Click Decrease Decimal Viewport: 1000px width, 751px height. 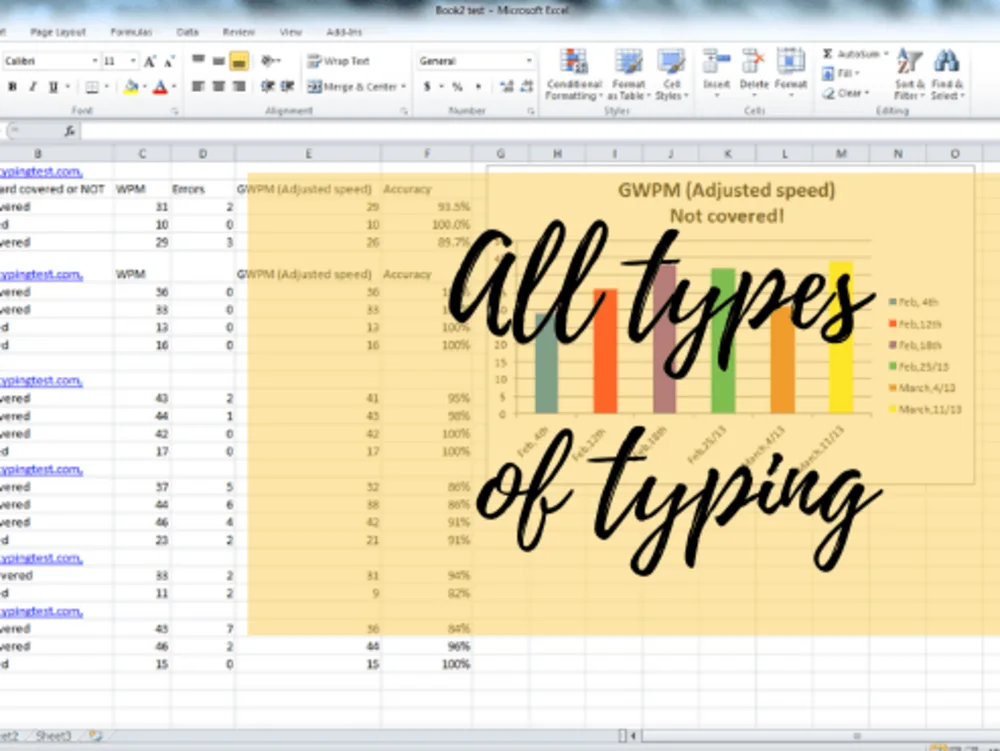pos(527,87)
